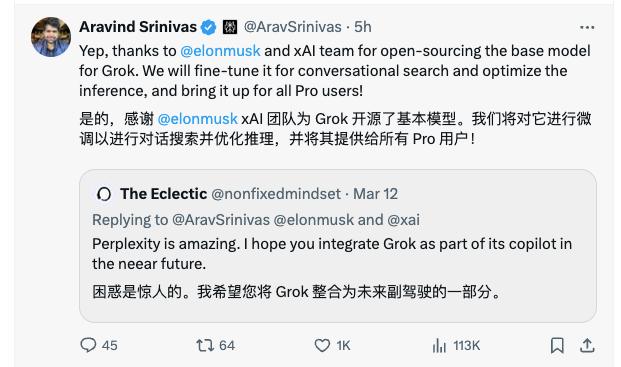Image resolution: width=621 pixels, height=367 pixels.
Task: Follow the @elonmusk mention in Chinese translation
Action: pyautogui.click(x=198, y=119)
